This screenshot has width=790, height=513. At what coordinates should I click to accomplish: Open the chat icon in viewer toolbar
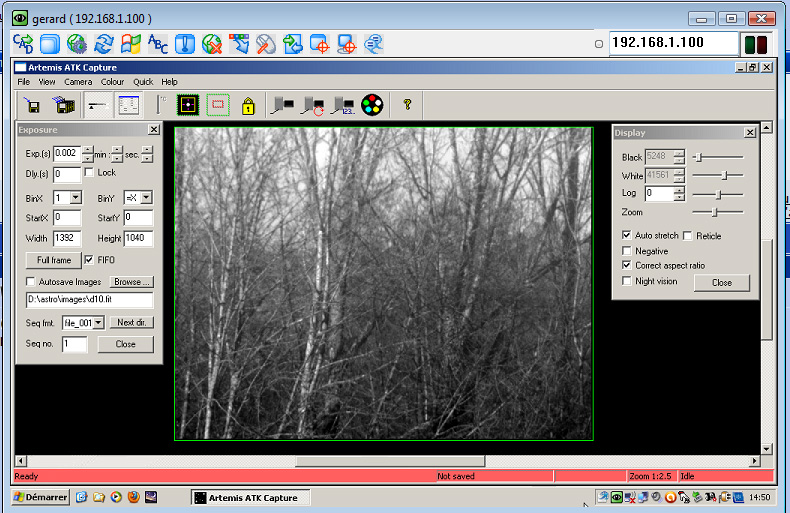373,44
